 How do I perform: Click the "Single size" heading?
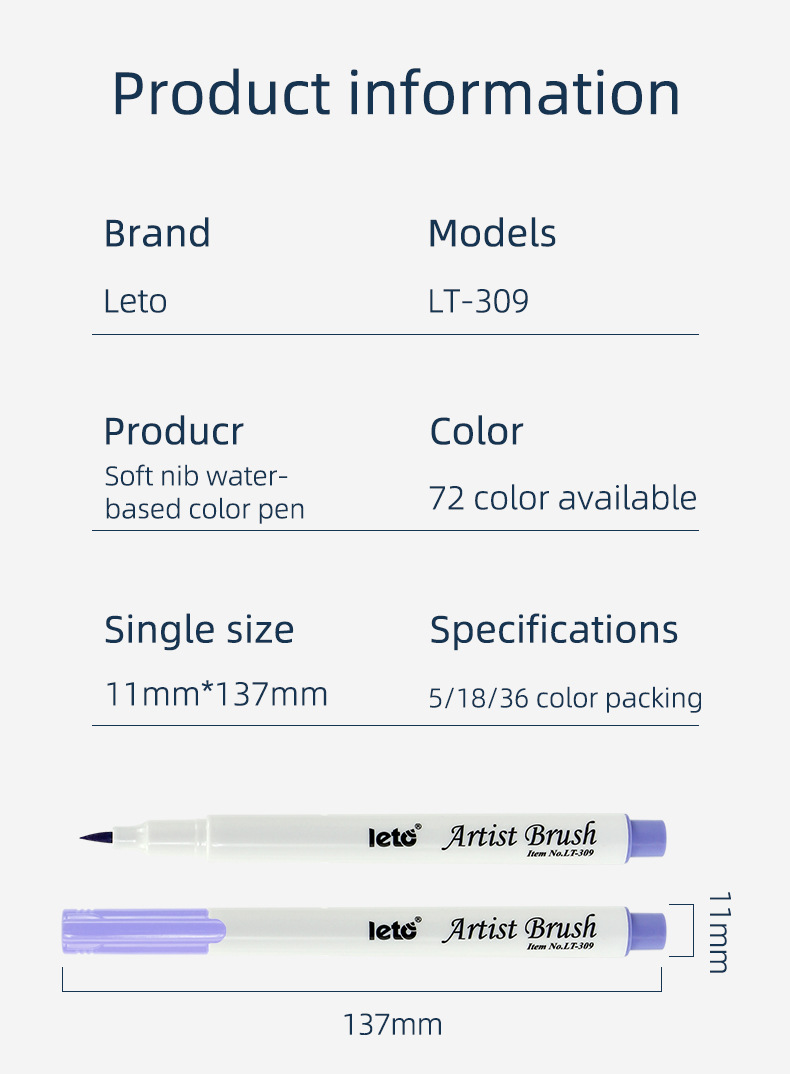click(199, 630)
